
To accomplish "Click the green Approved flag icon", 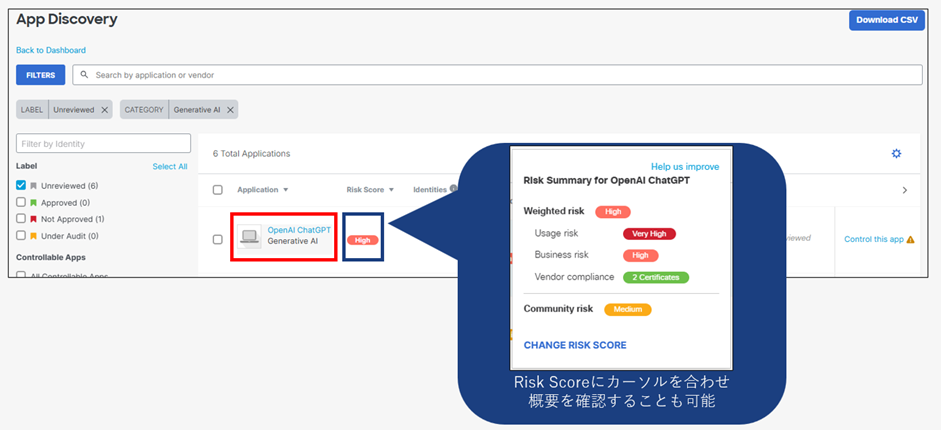I will [x=33, y=202].
